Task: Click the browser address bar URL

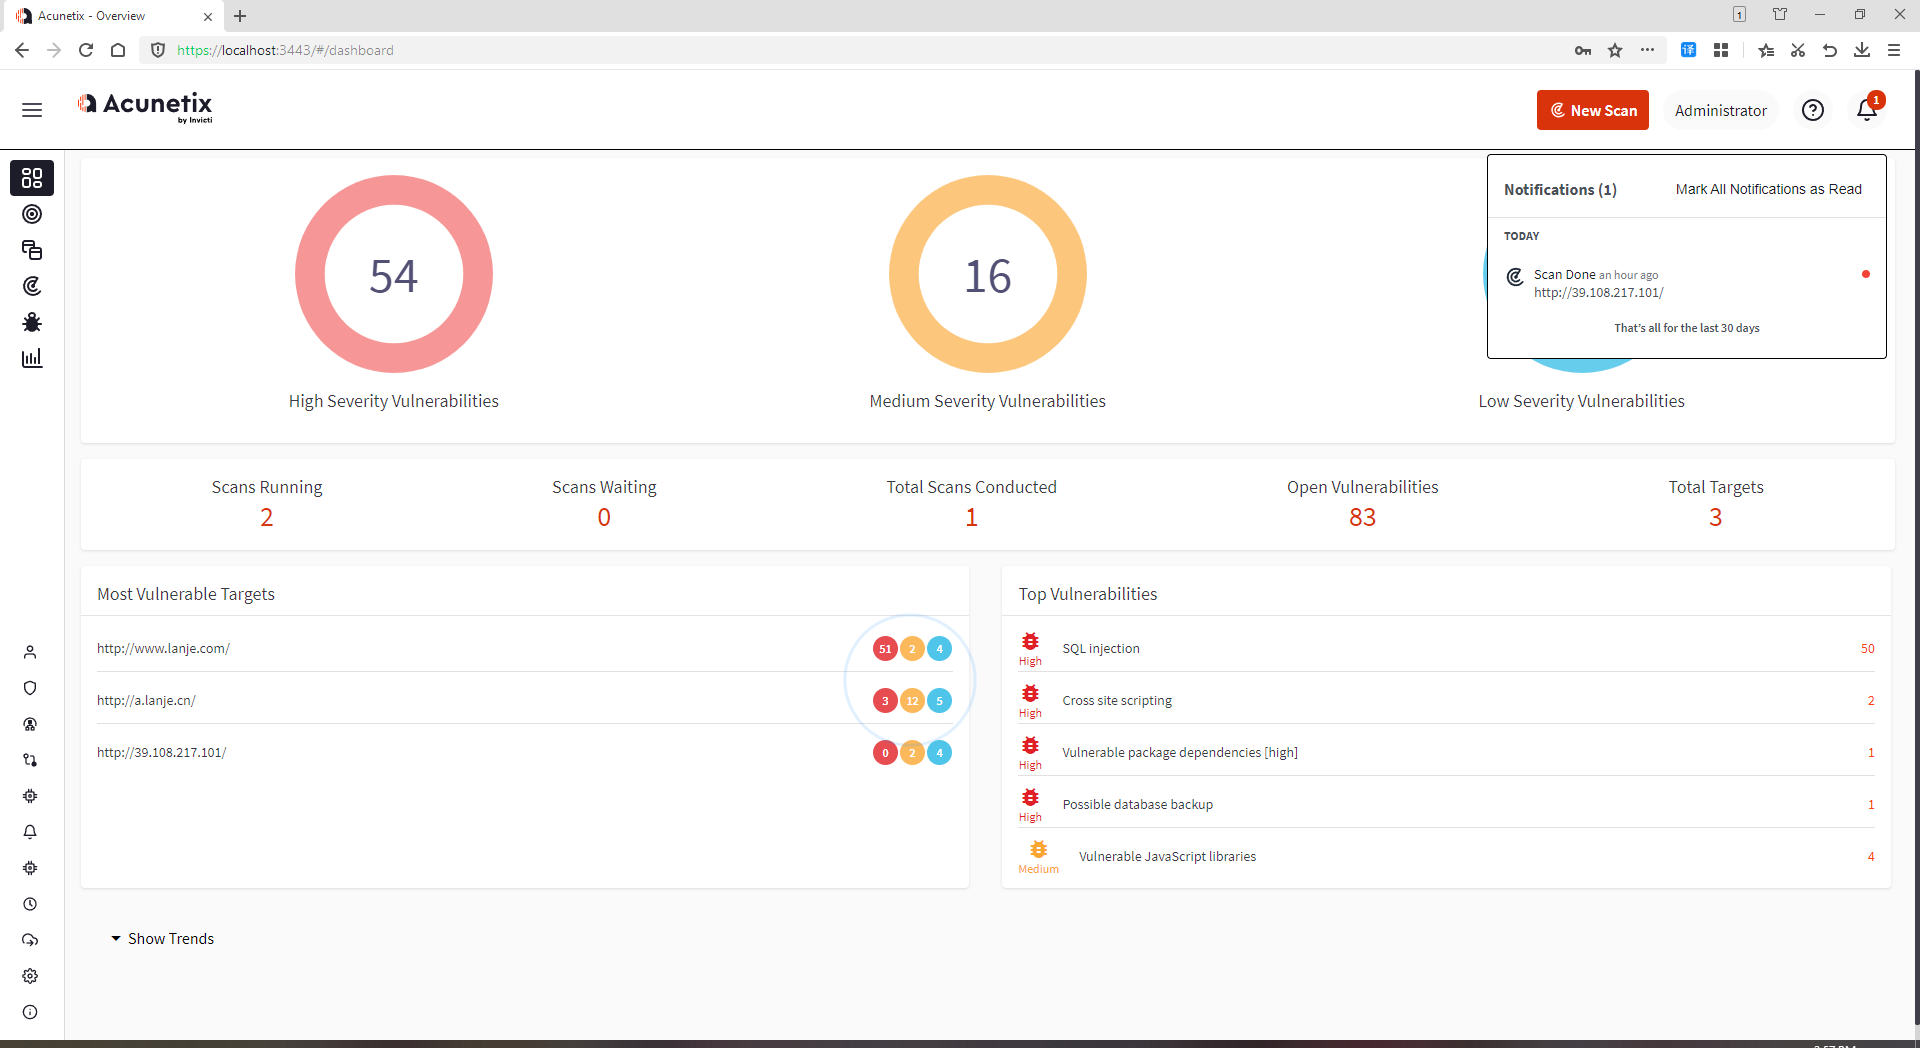Action: pyautogui.click(x=285, y=50)
